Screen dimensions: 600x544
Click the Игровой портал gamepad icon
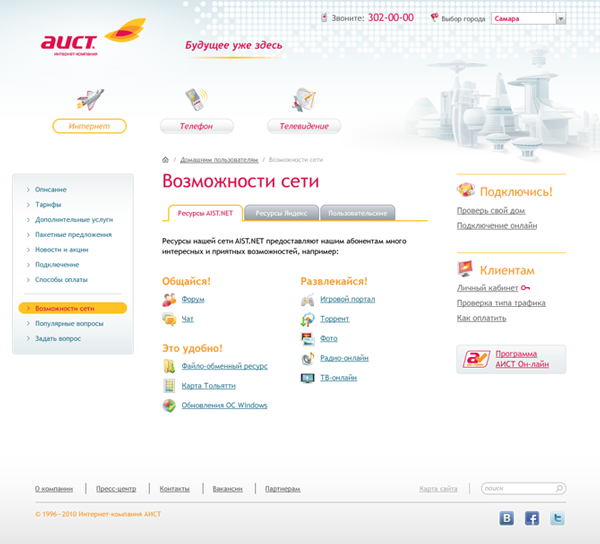click(308, 299)
